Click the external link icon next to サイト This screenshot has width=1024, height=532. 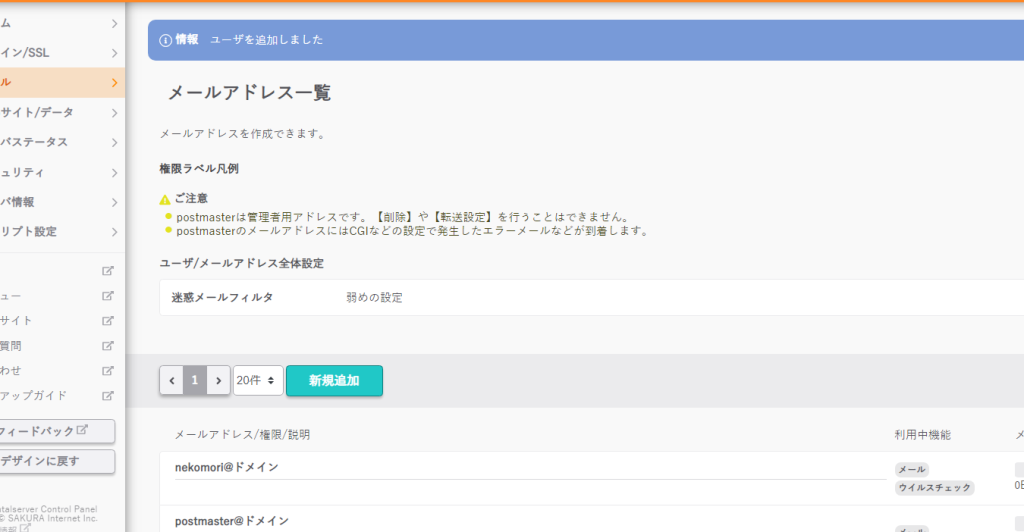tap(108, 320)
